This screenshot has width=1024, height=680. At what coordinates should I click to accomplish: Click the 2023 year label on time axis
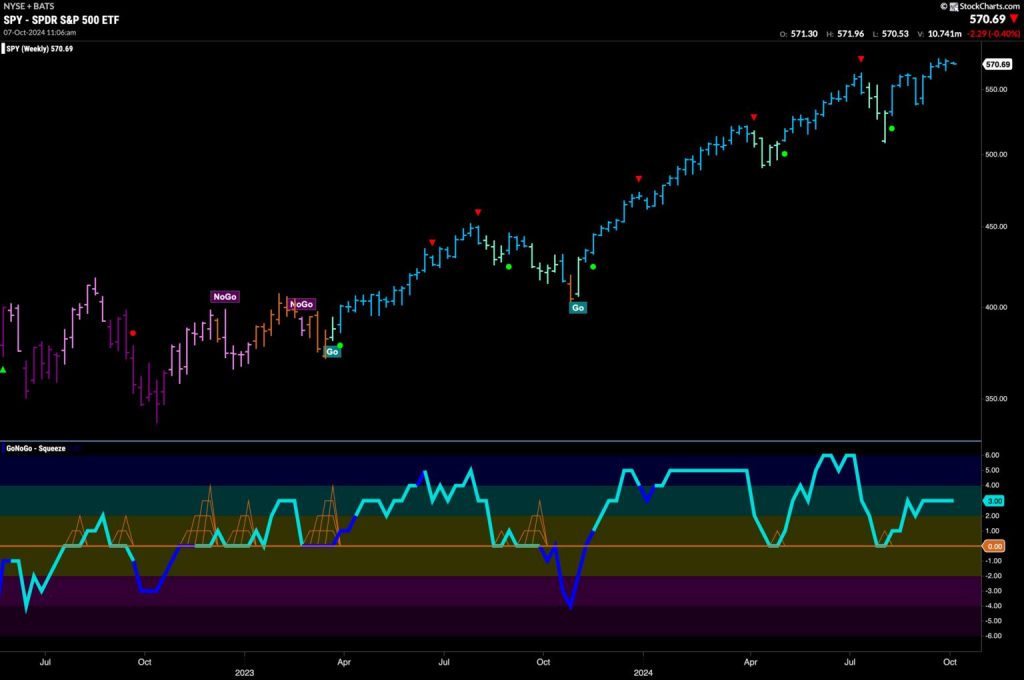[244, 673]
